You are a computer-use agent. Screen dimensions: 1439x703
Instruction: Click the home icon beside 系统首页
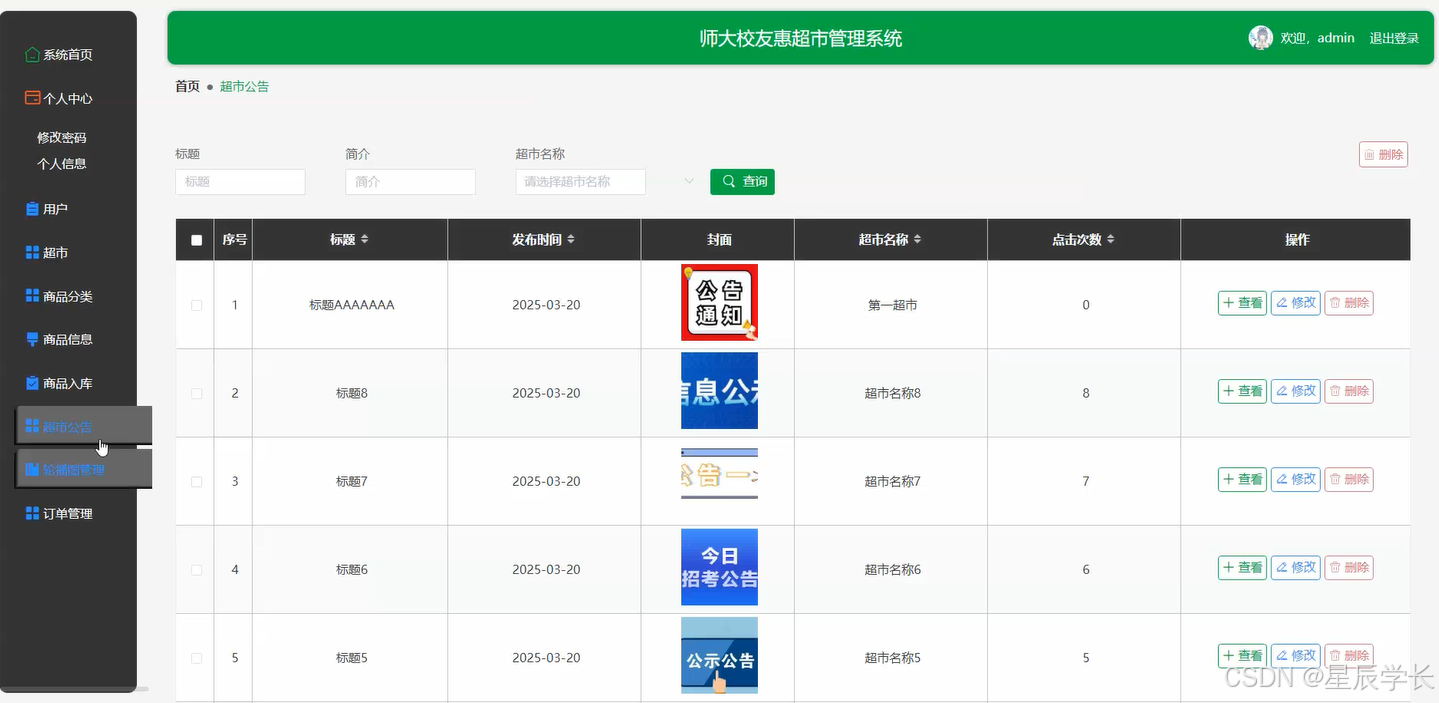(x=32, y=55)
